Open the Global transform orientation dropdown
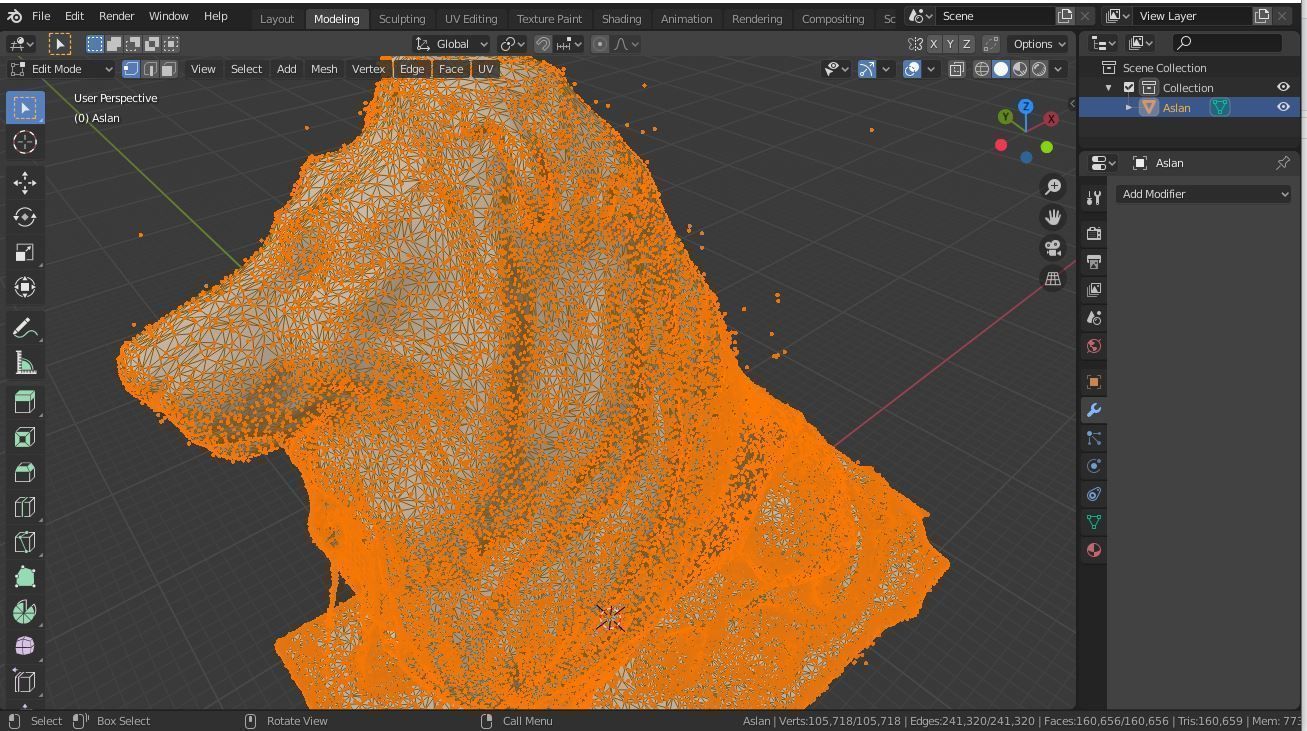This screenshot has height=731, width=1307. [x=452, y=44]
